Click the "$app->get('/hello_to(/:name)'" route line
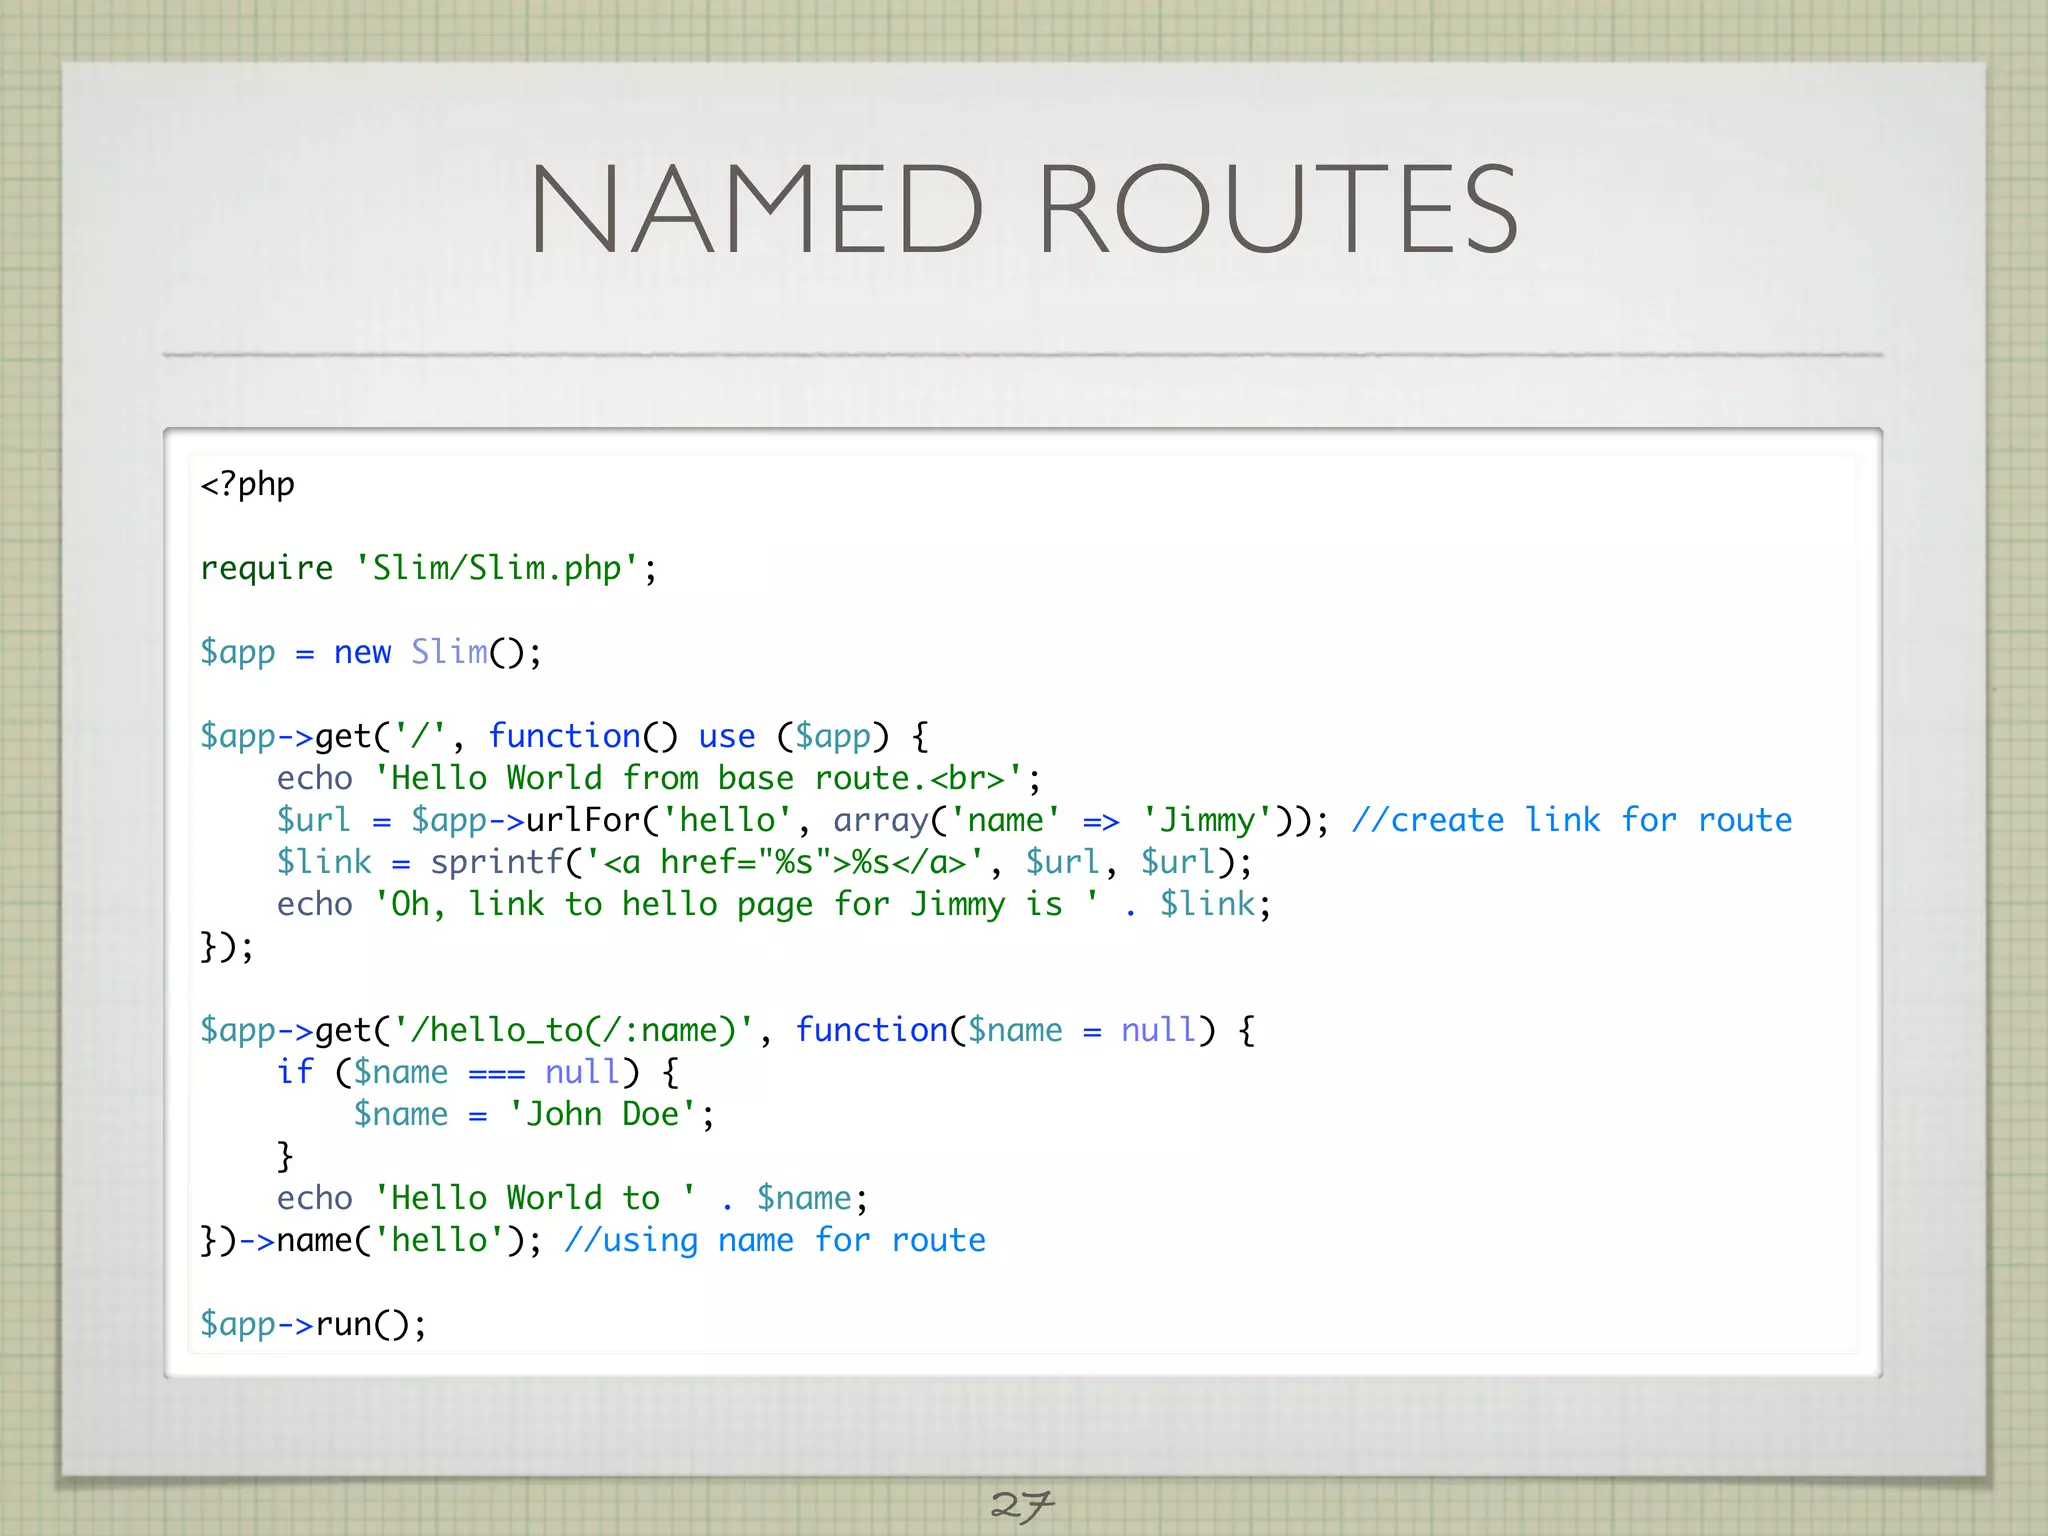The width and height of the screenshot is (2048, 1536). click(x=728, y=1030)
